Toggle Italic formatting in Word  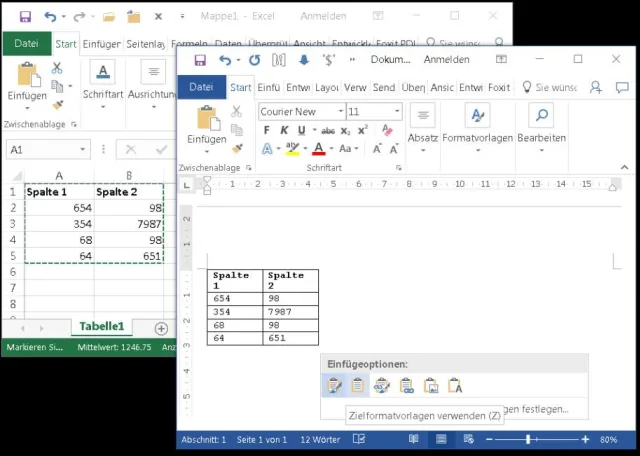coord(284,130)
